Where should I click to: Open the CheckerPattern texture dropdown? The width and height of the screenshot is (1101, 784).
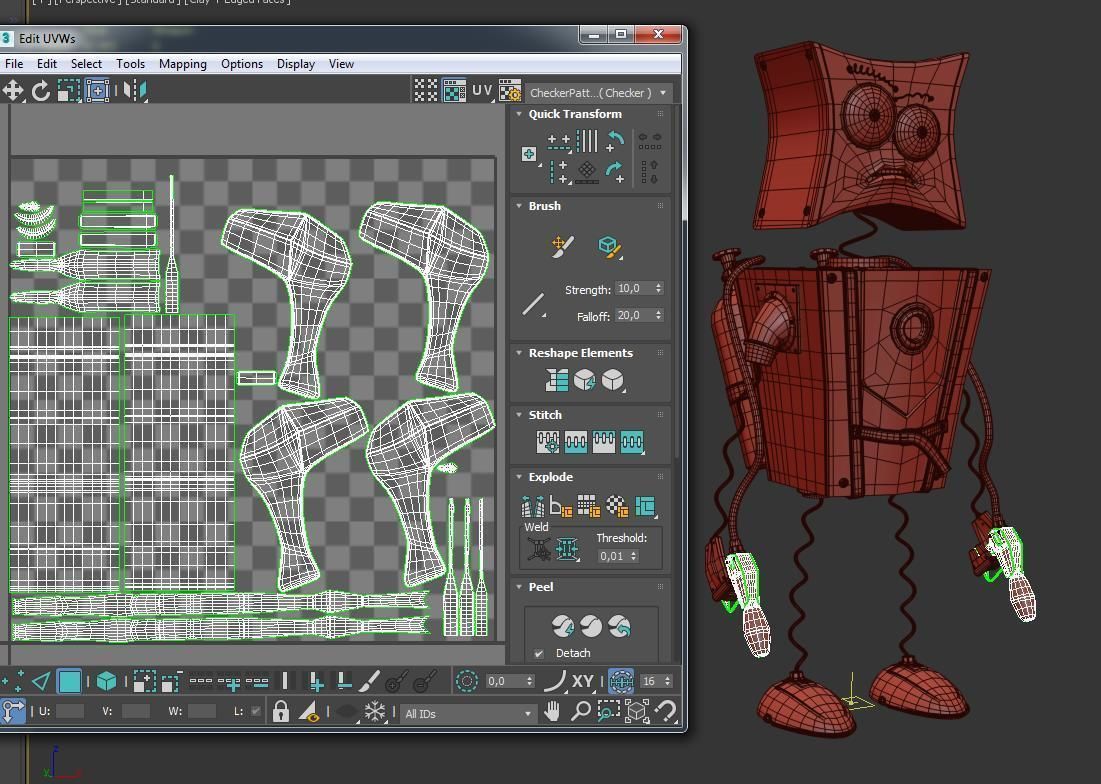(x=662, y=93)
